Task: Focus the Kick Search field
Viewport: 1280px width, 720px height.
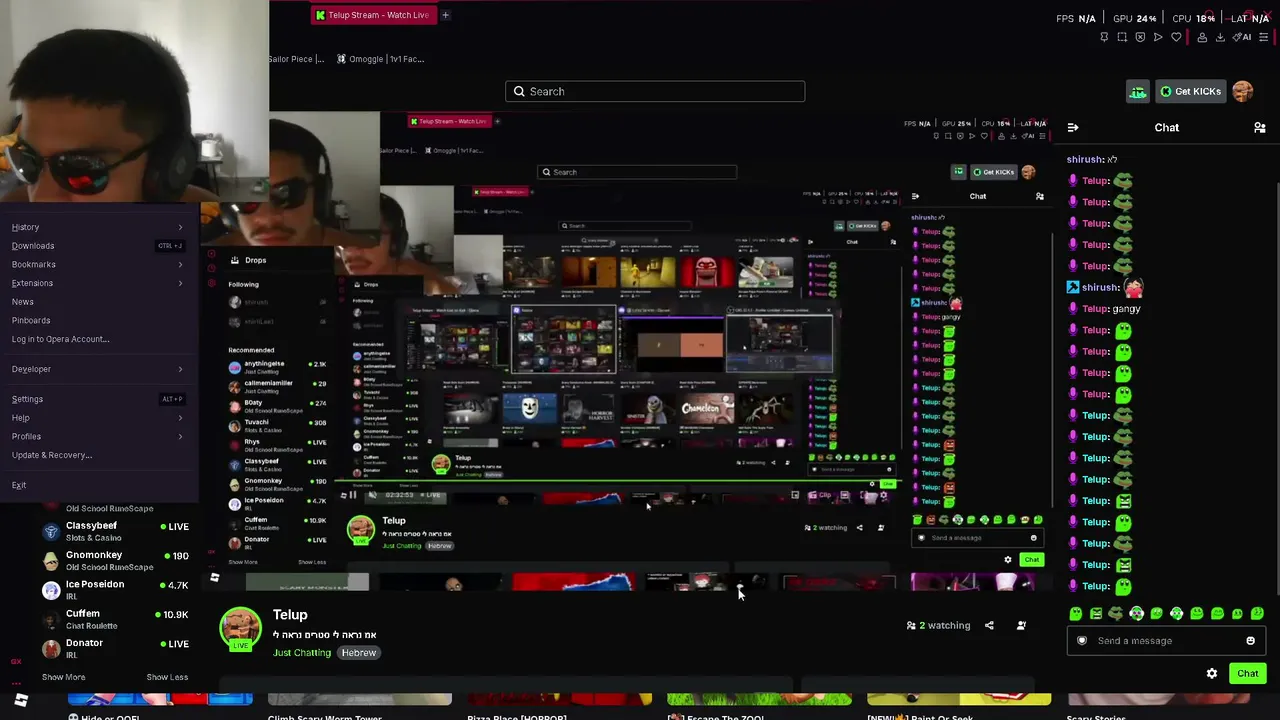Action: pyautogui.click(x=655, y=92)
